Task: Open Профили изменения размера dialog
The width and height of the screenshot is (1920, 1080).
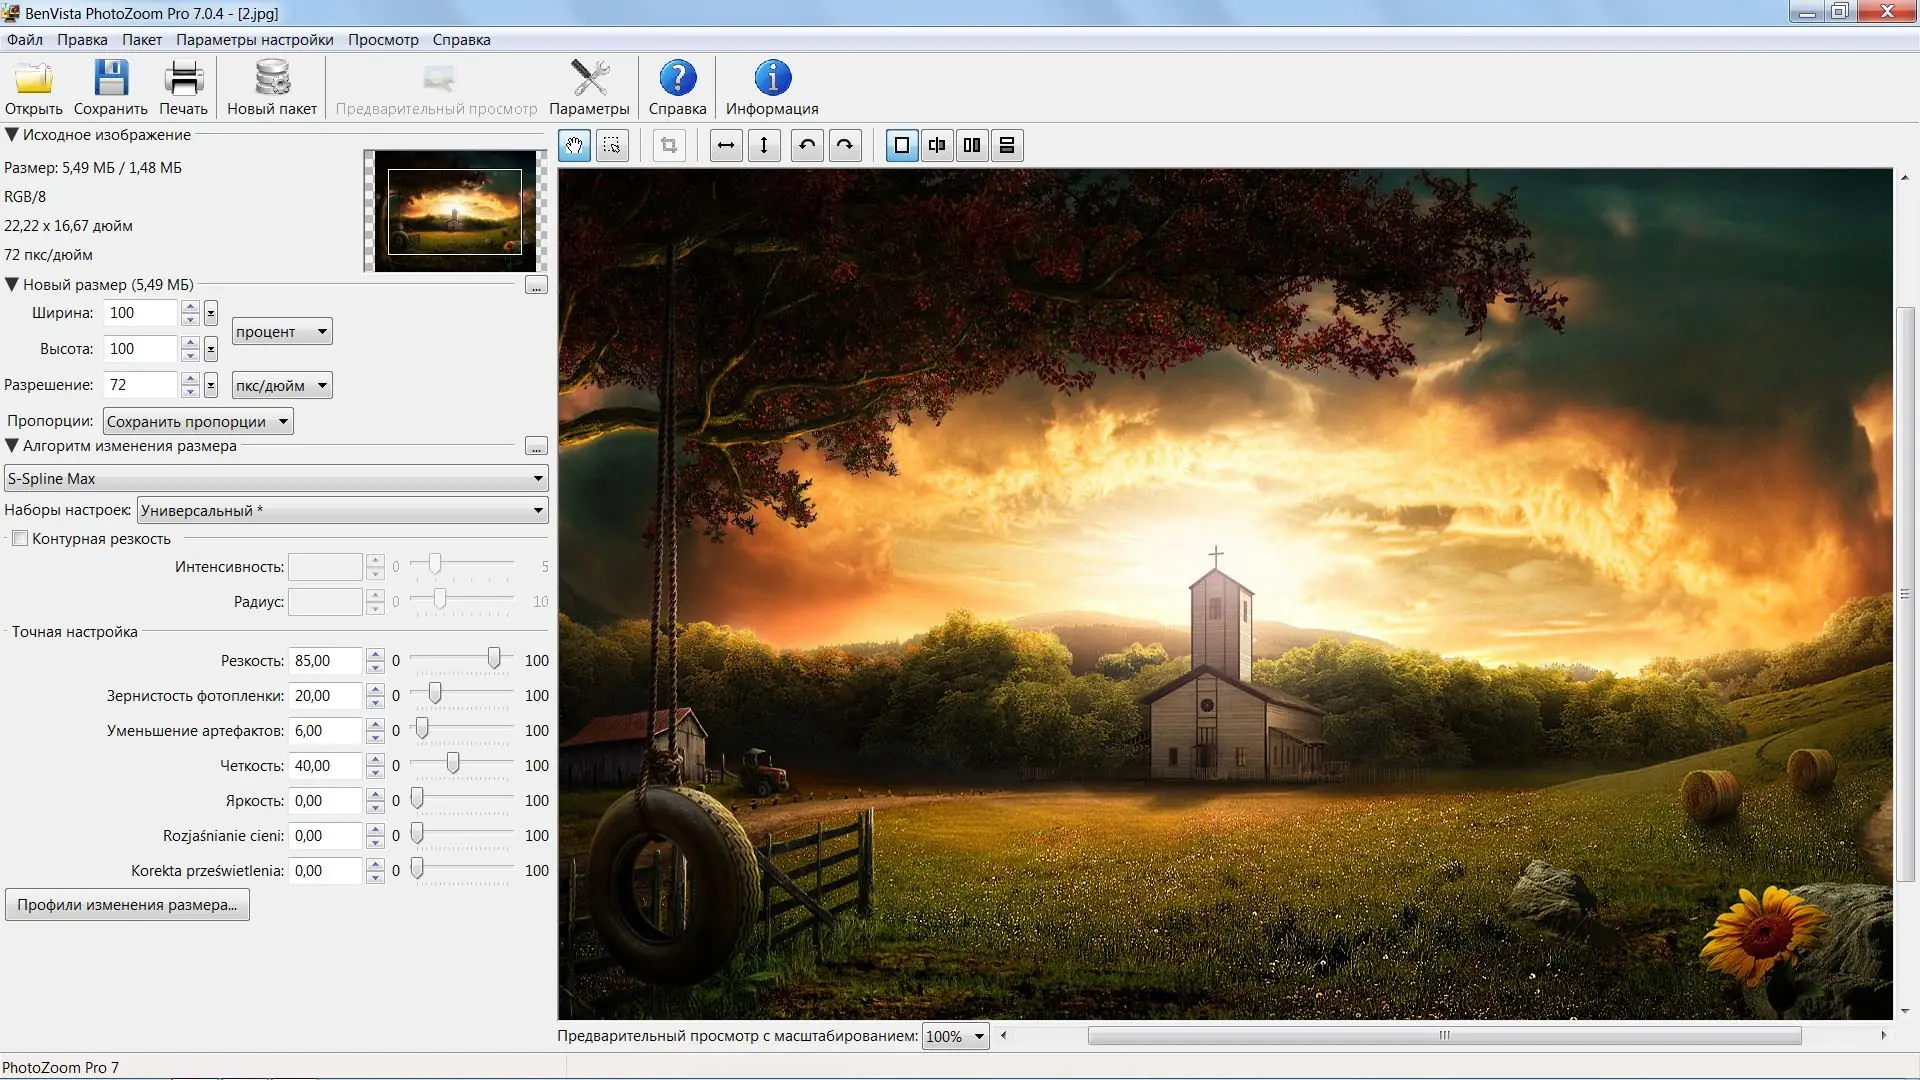Action: click(127, 904)
